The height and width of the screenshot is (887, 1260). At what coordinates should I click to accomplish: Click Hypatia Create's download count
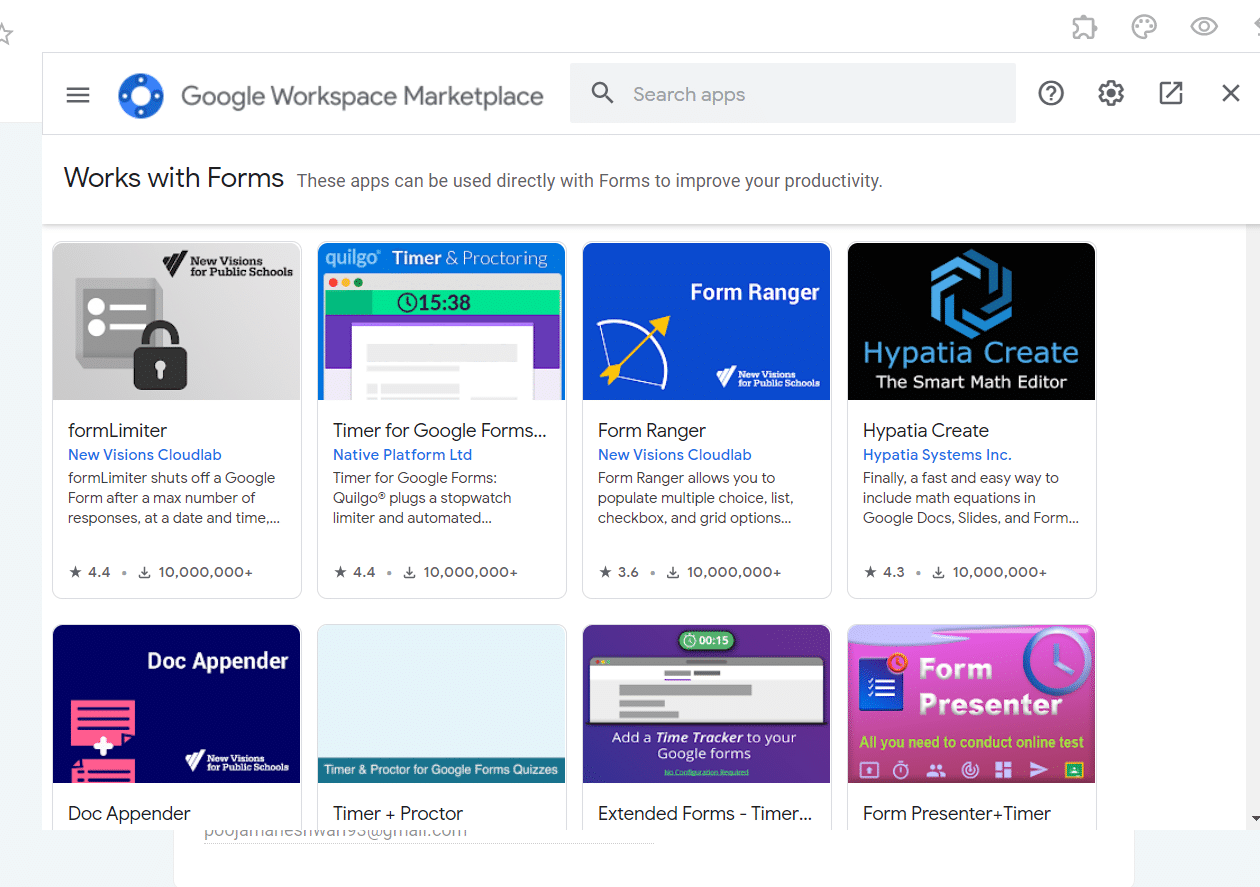click(990, 573)
